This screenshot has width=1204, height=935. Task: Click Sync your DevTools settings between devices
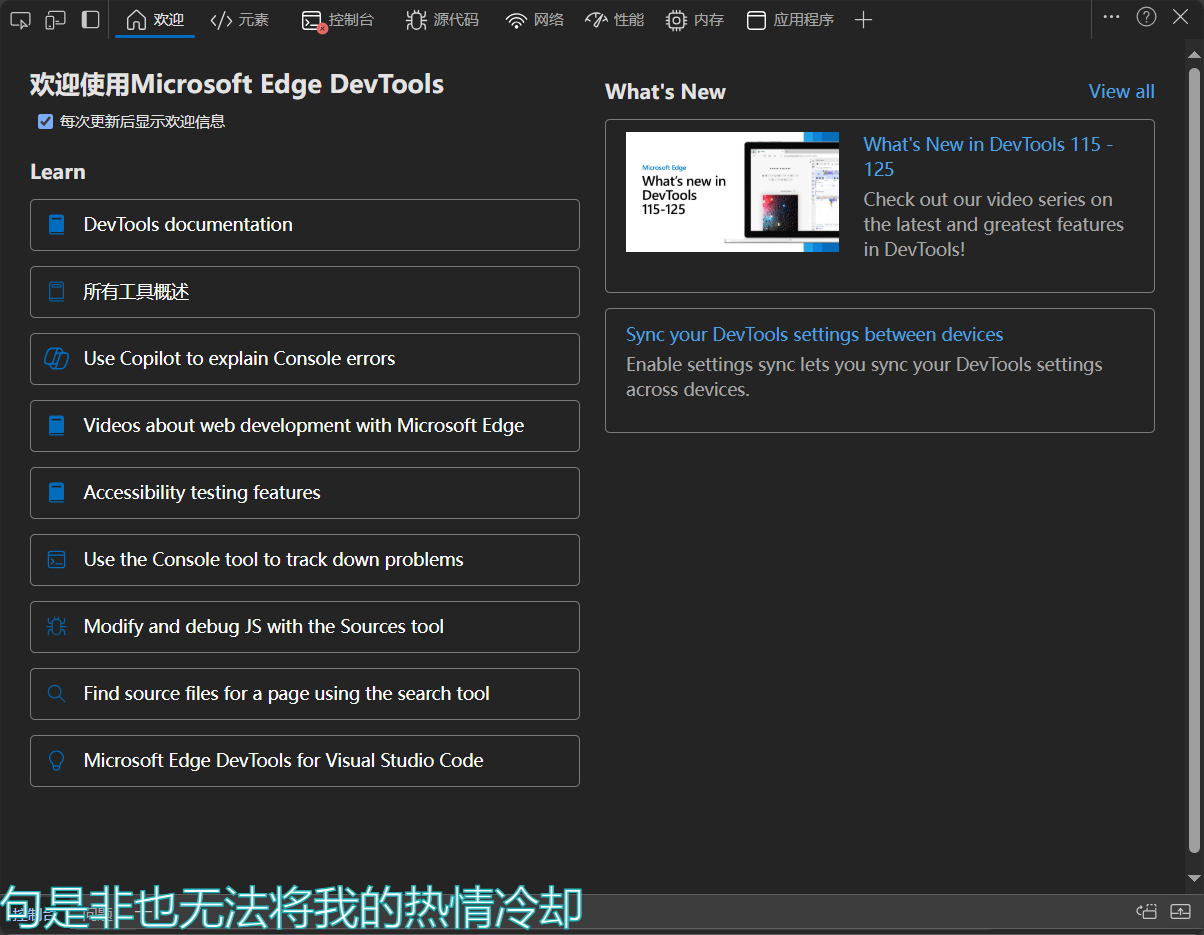814,335
